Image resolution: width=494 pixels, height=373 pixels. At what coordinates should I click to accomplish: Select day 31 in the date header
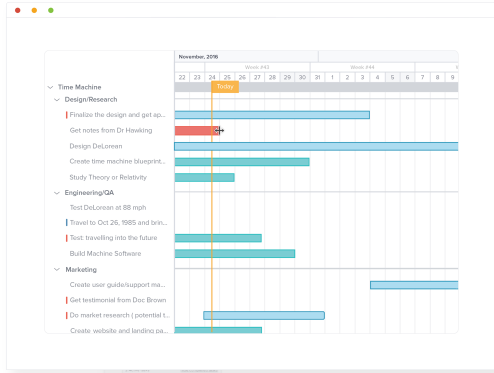click(x=318, y=77)
